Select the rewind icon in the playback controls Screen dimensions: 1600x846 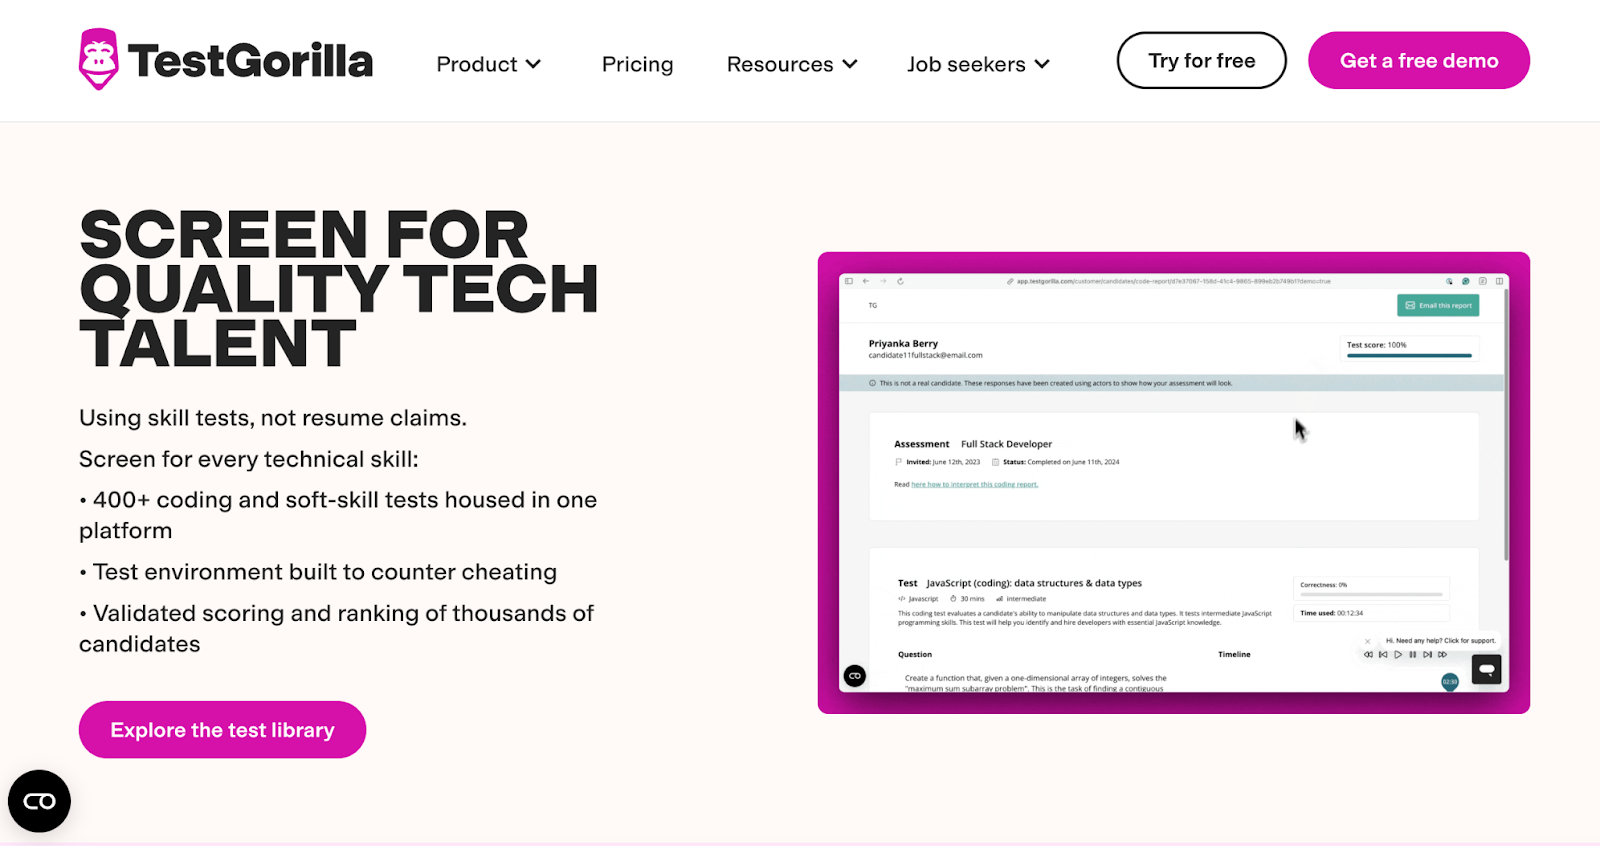tap(1369, 654)
